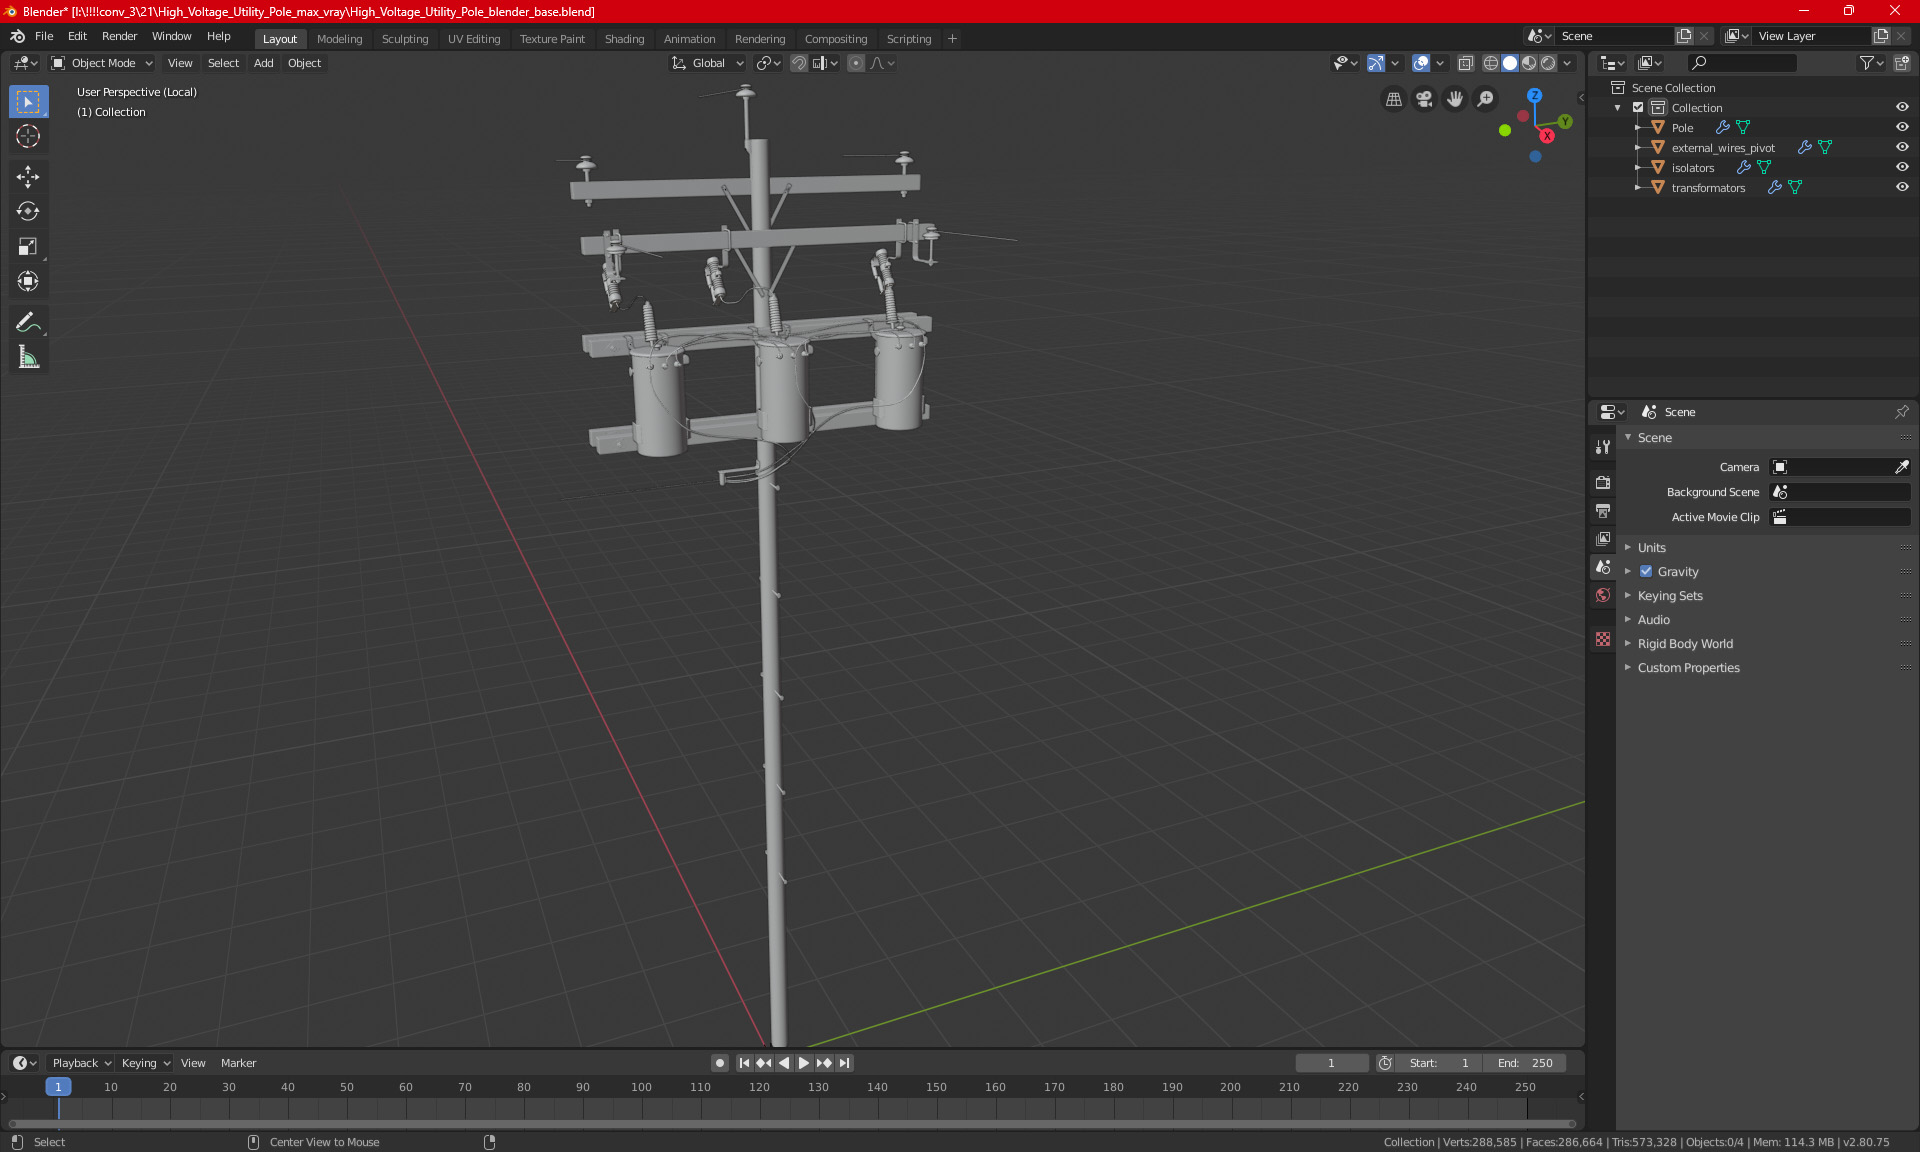Click the Camera eyedropper icon
Image resolution: width=1920 pixels, height=1152 pixels.
click(x=1901, y=467)
